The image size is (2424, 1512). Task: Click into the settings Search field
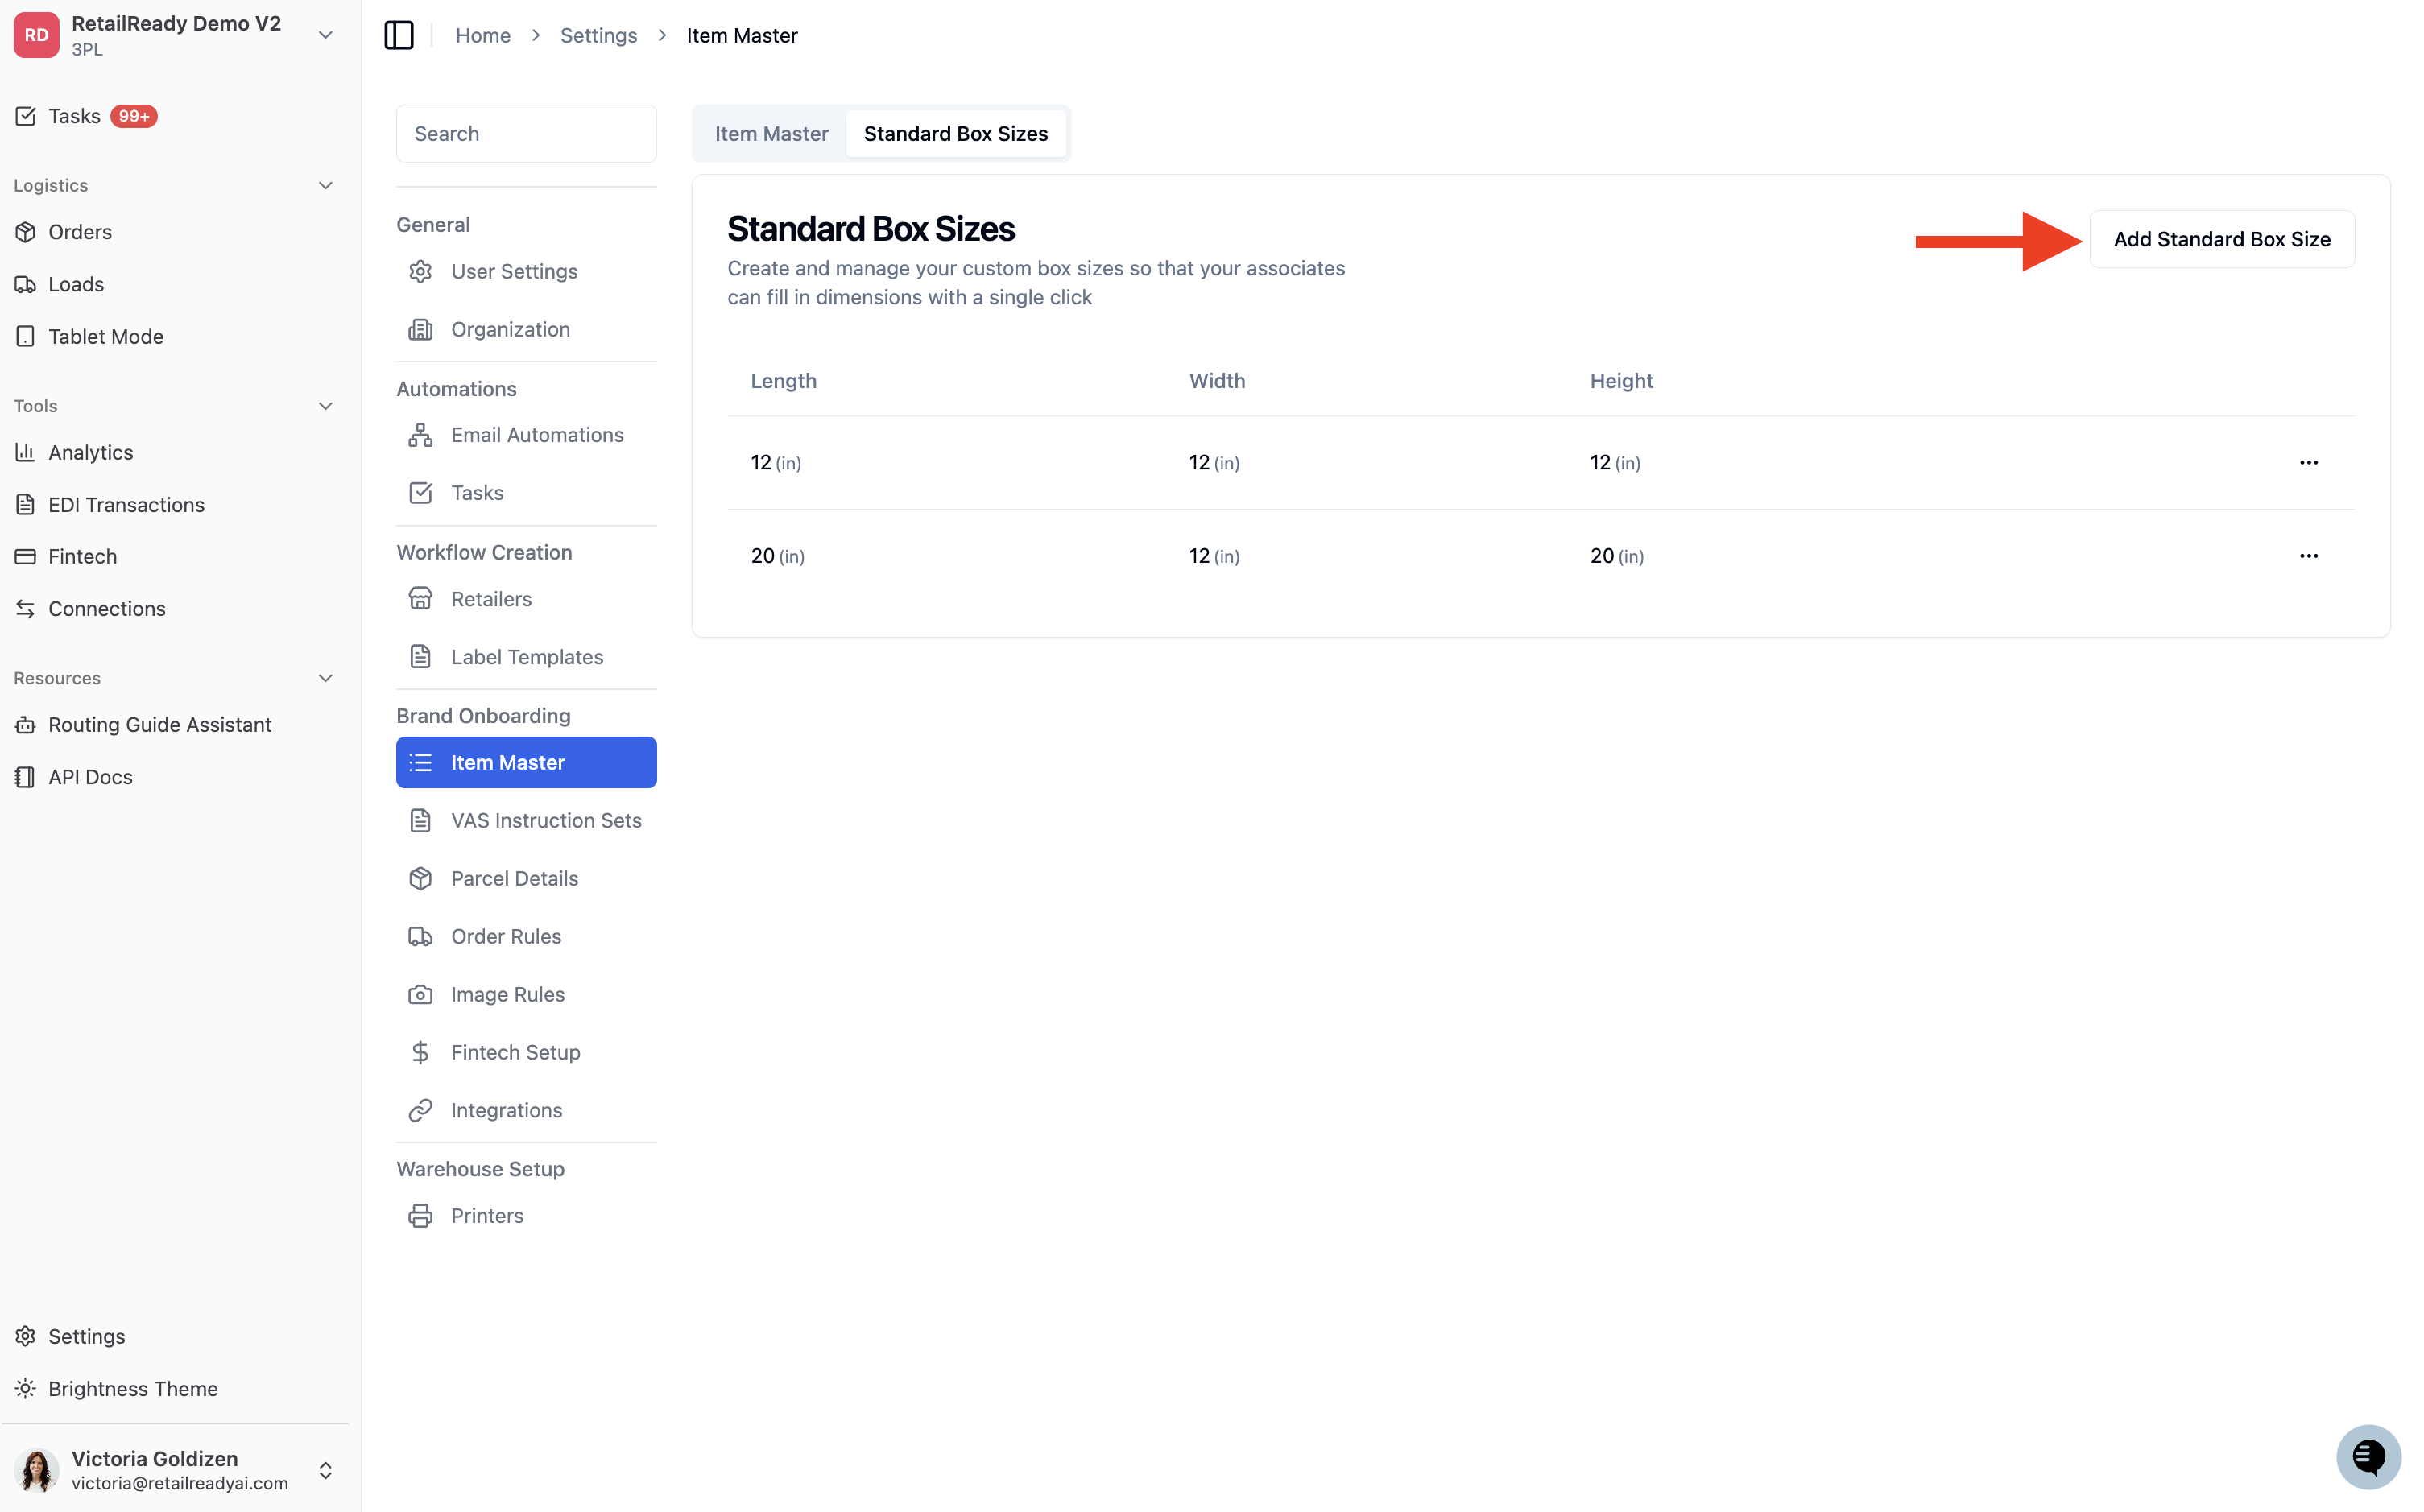[526, 133]
